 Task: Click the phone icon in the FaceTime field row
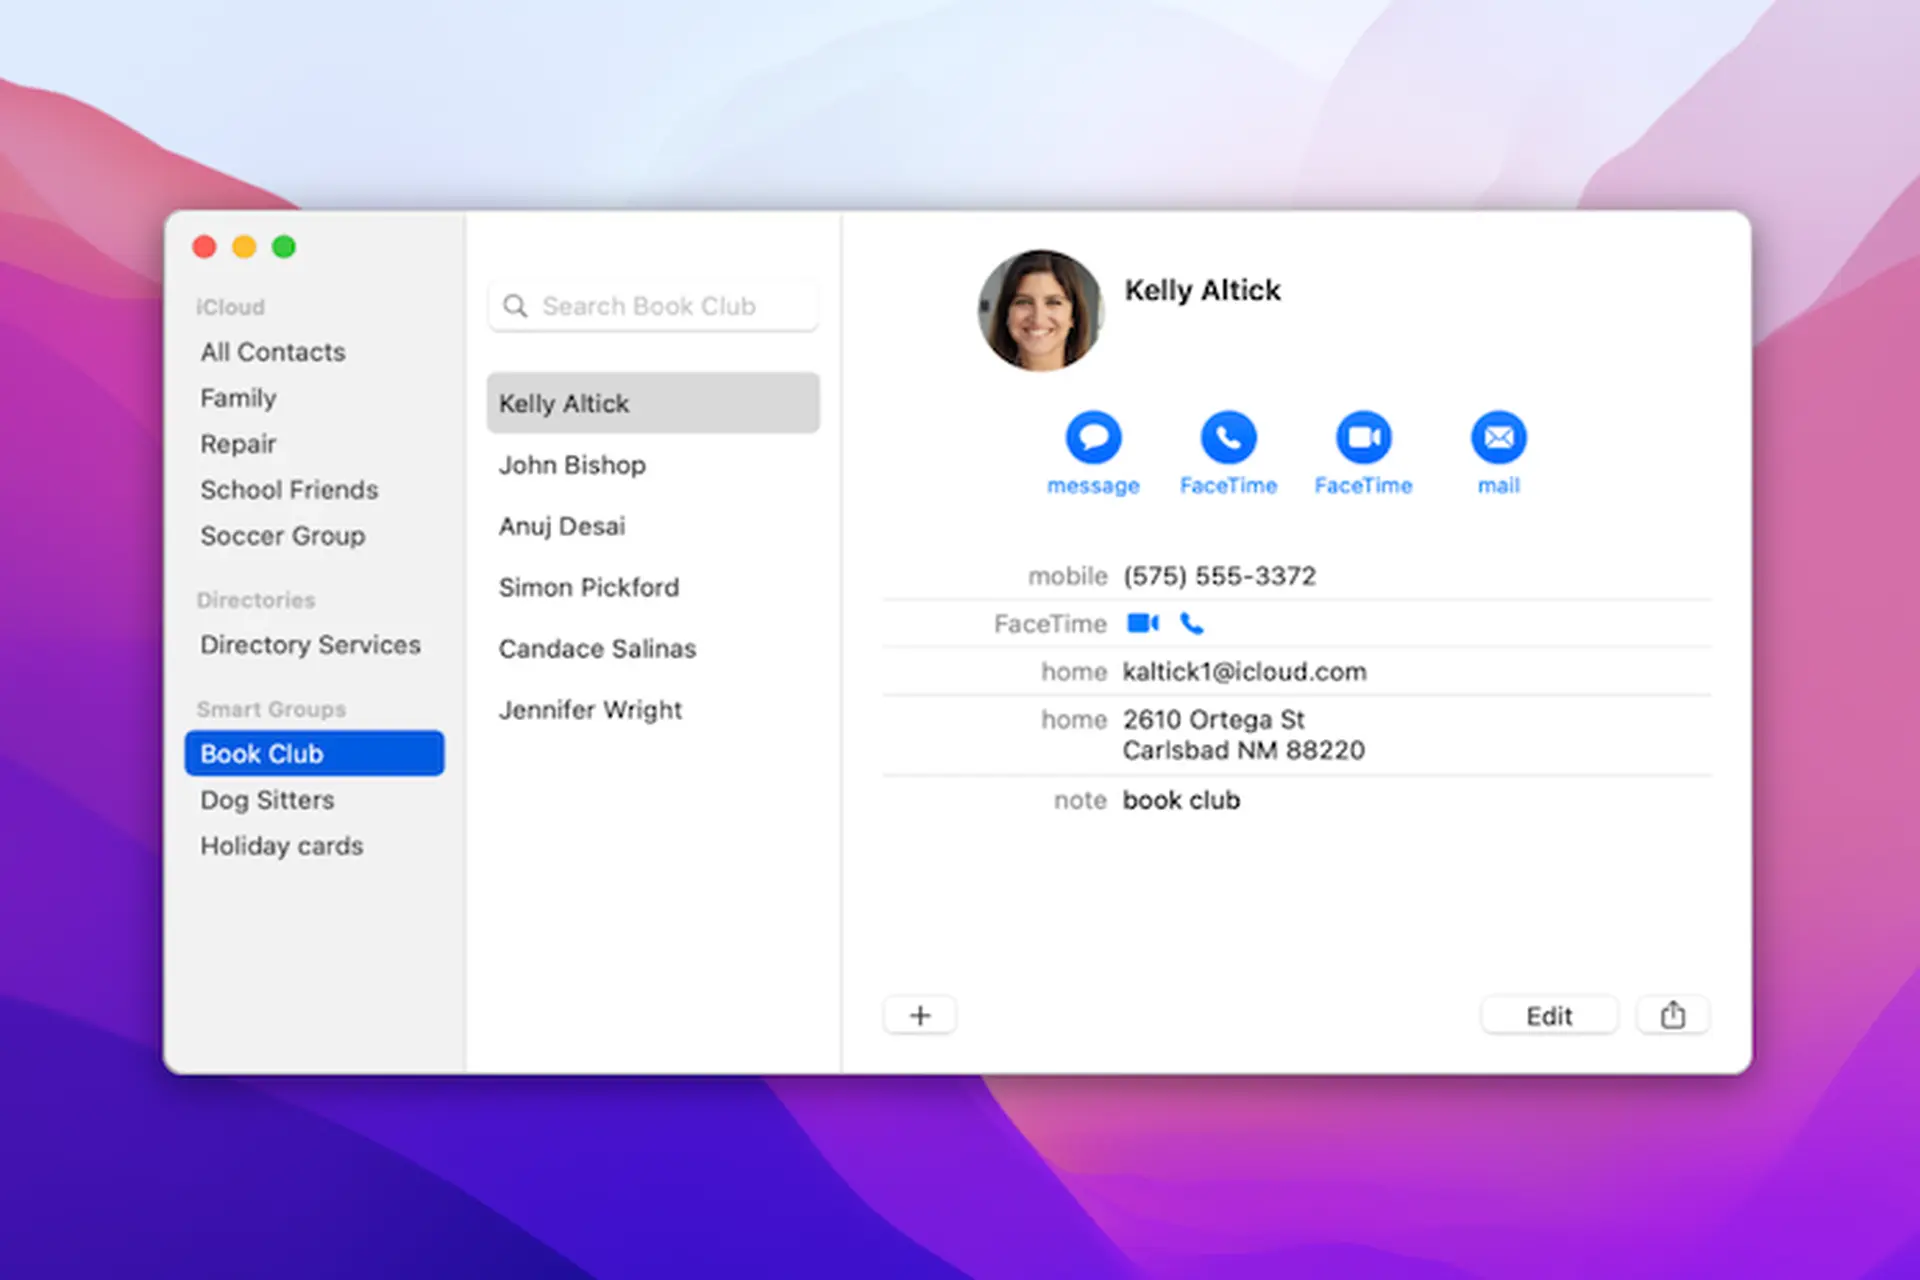(x=1191, y=622)
